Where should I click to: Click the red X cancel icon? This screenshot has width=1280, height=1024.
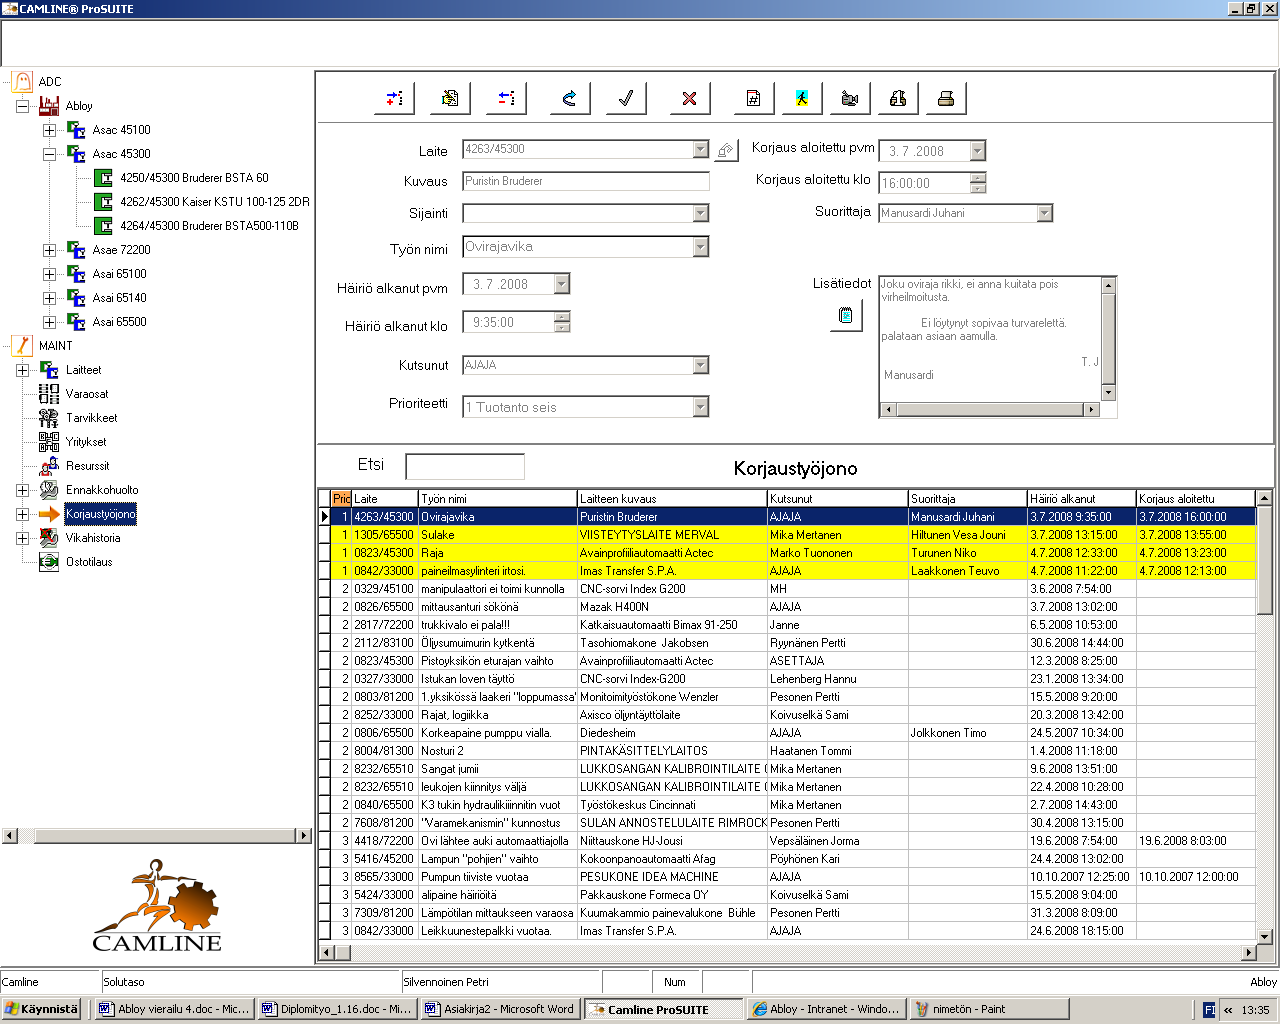click(x=690, y=98)
